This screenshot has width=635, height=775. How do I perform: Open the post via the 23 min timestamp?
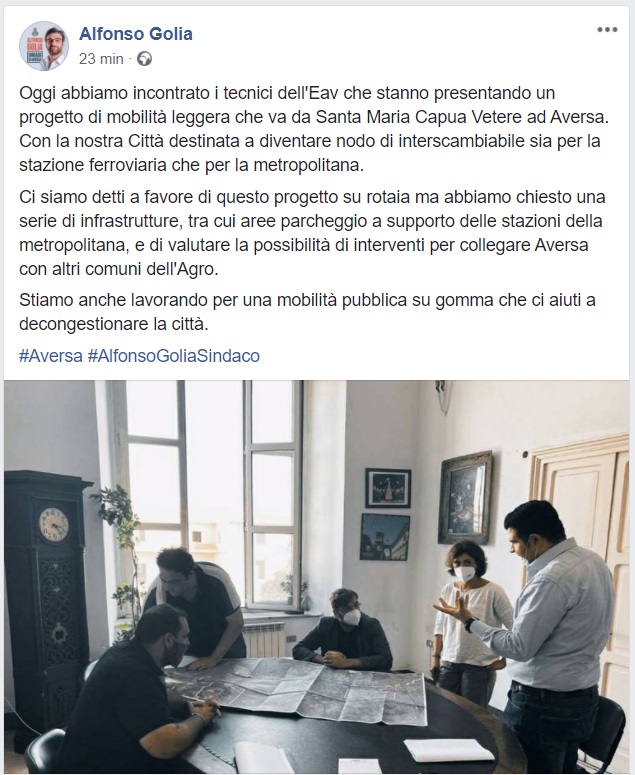click(101, 59)
